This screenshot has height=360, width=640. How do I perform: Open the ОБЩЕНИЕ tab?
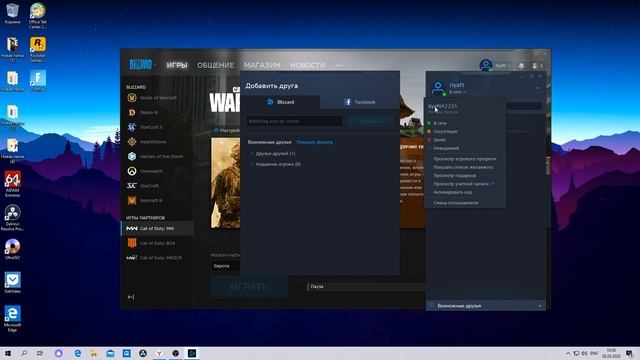216,65
